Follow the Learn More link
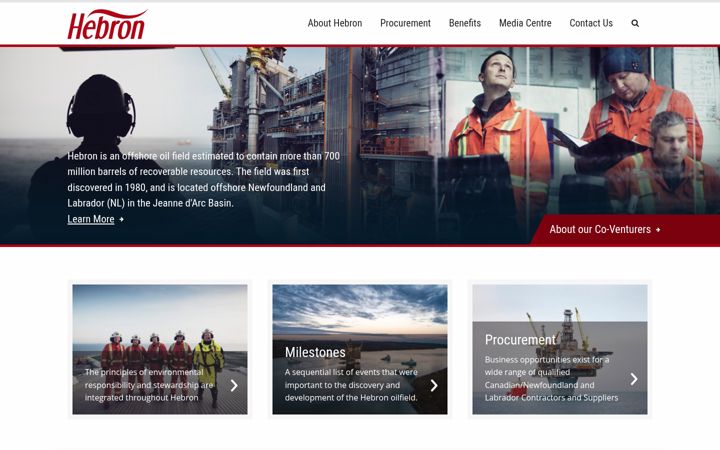This screenshot has height=450, width=720. tap(91, 219)
